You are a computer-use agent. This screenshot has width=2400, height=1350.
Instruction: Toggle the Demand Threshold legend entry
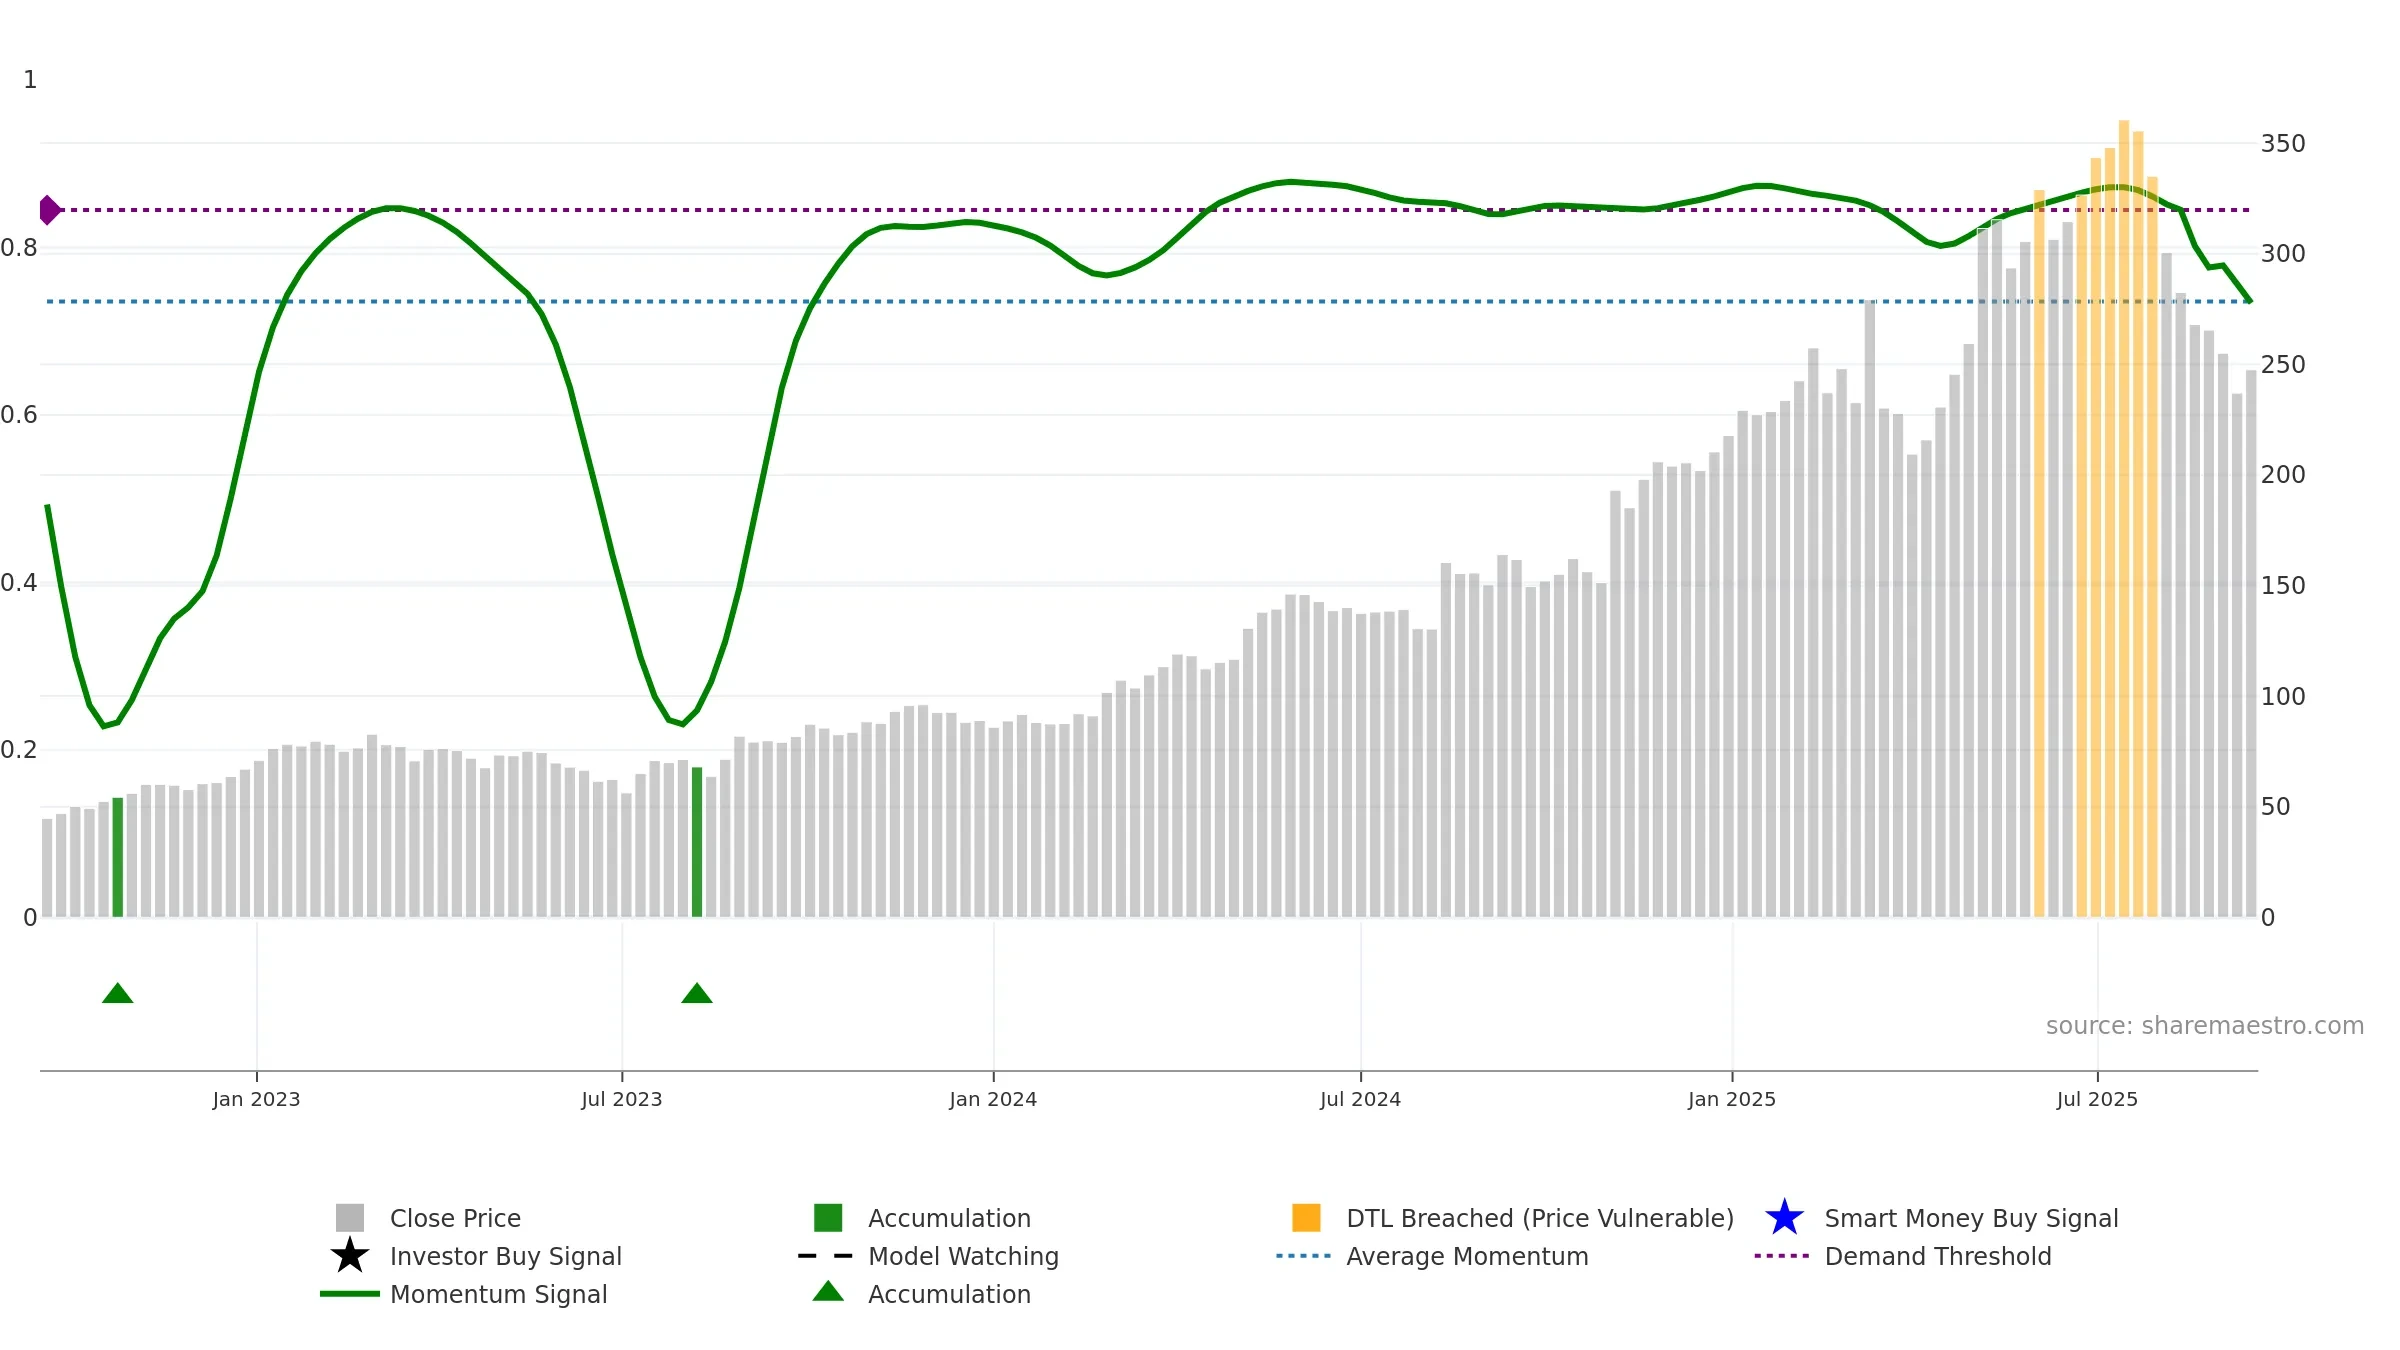pos(1903,1256)
